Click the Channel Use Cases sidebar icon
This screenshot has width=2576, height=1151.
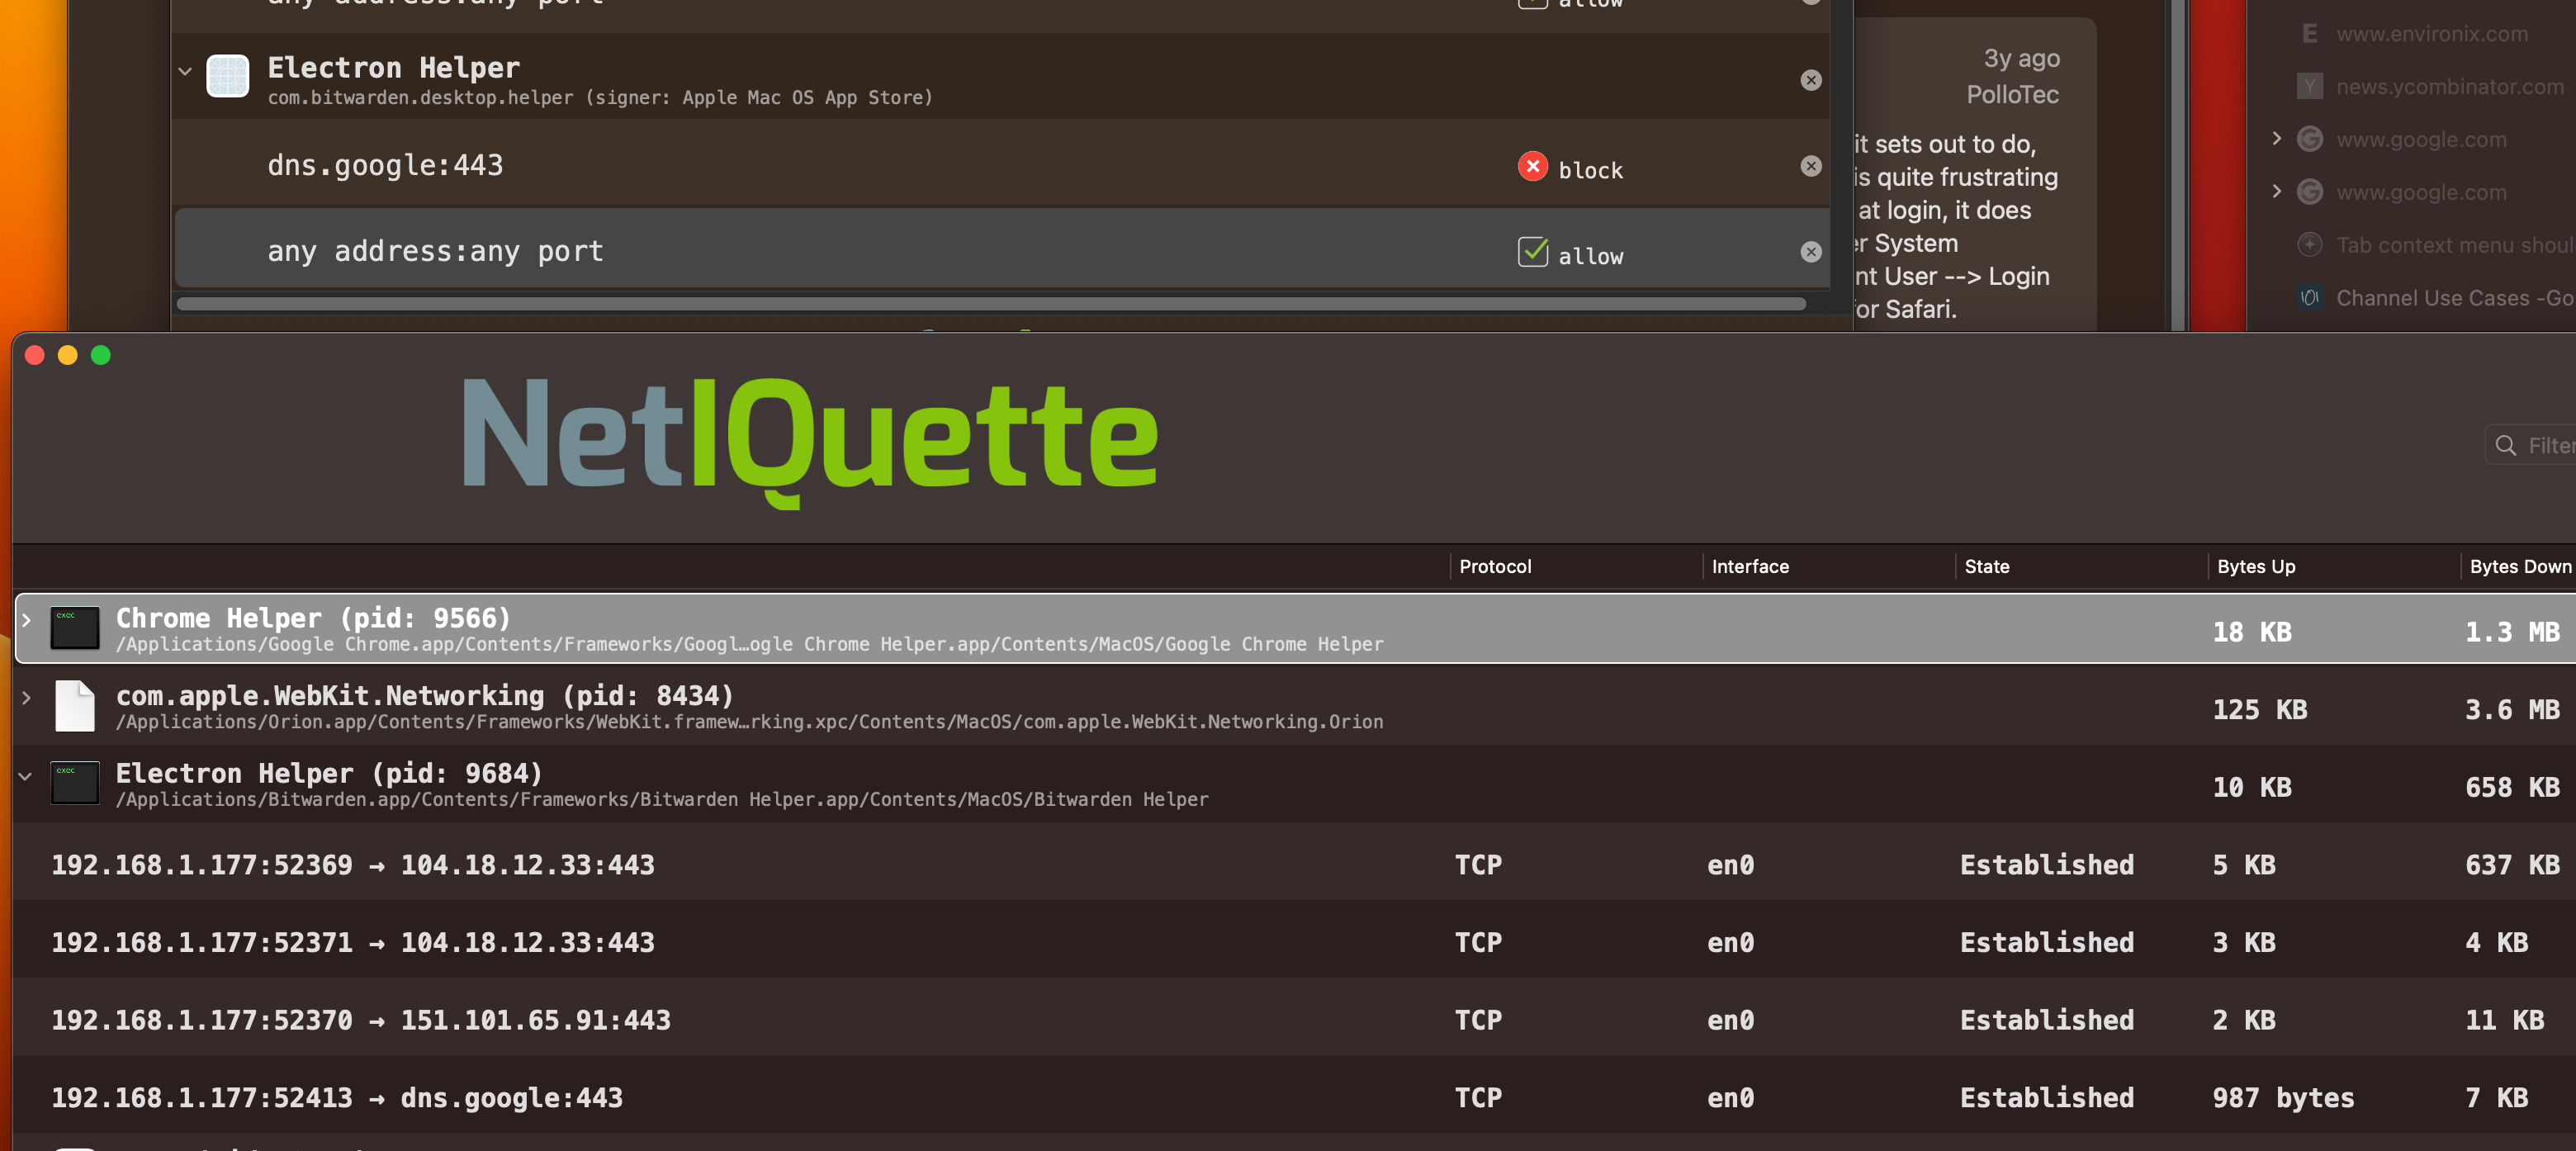coord(2309,297)
